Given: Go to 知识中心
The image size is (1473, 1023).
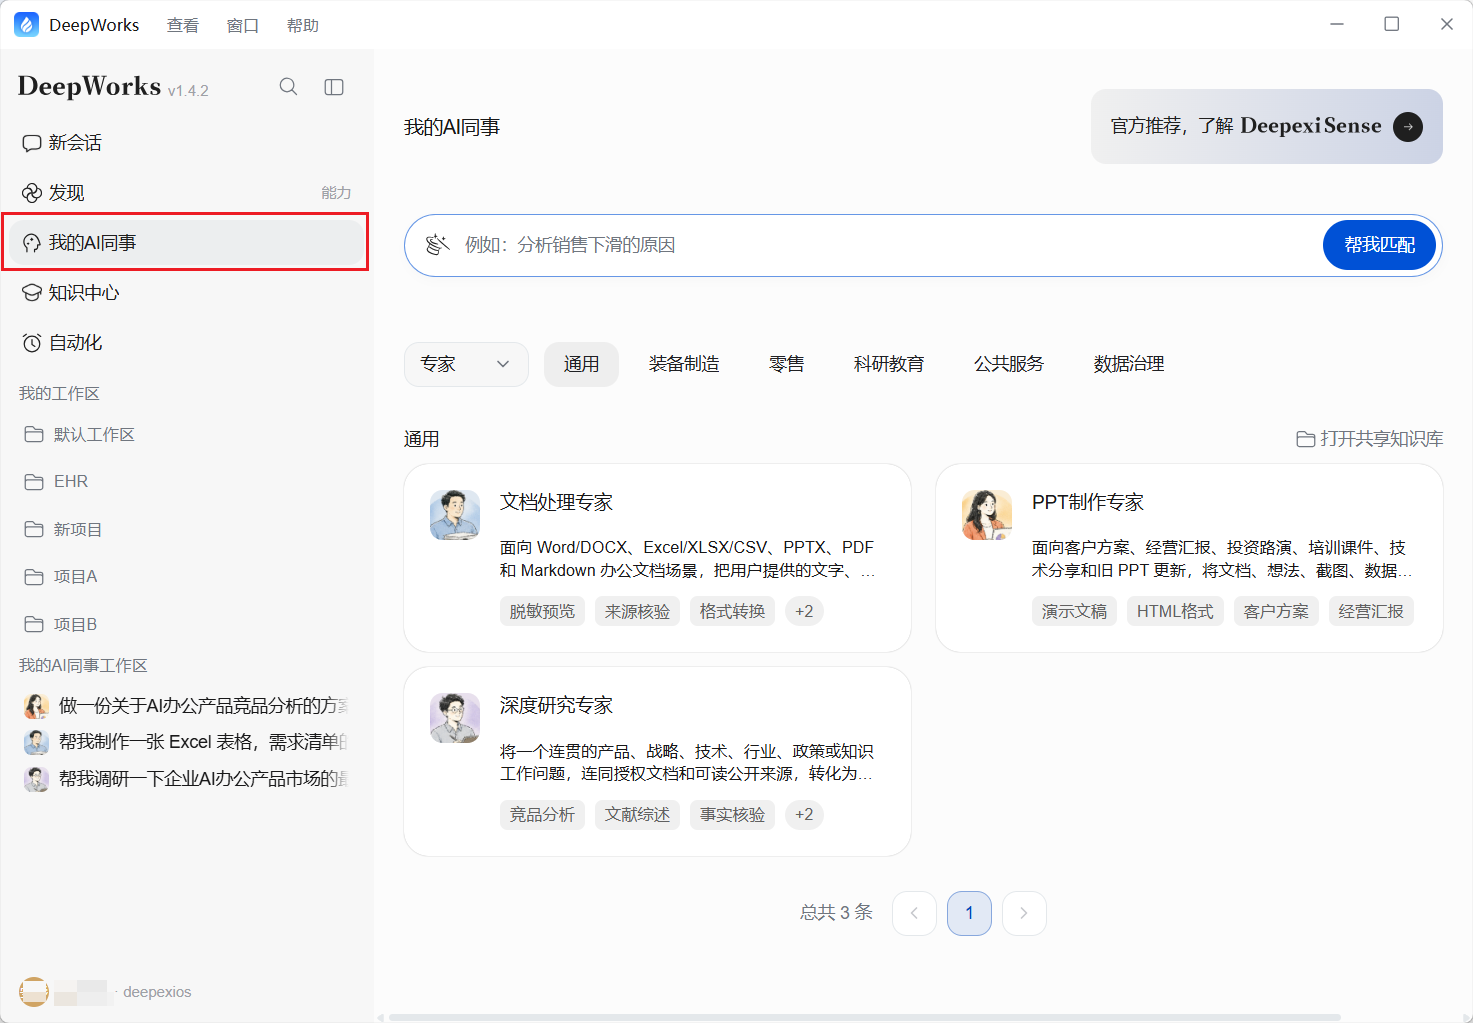Looking at the screenshot, I should [186, 293].
